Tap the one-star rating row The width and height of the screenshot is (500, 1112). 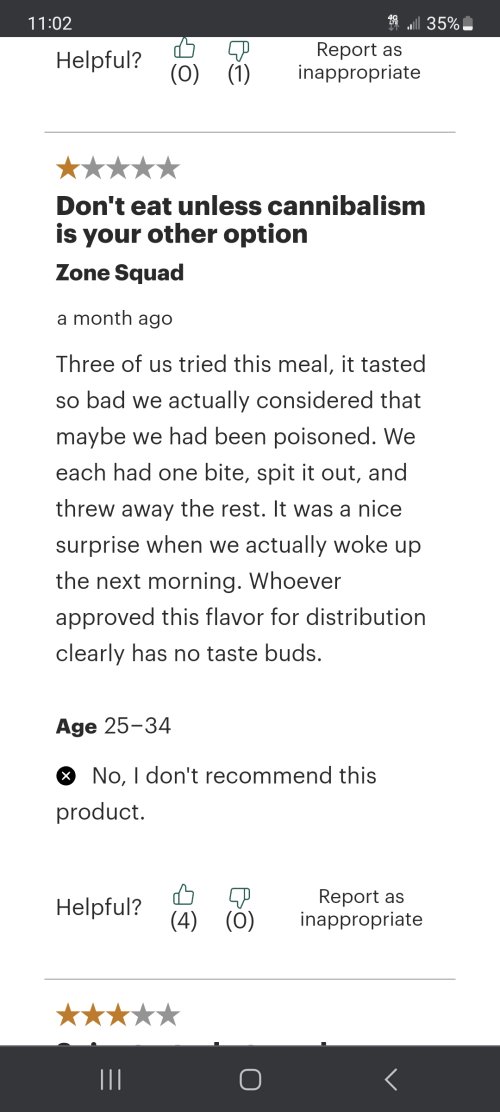118,169
